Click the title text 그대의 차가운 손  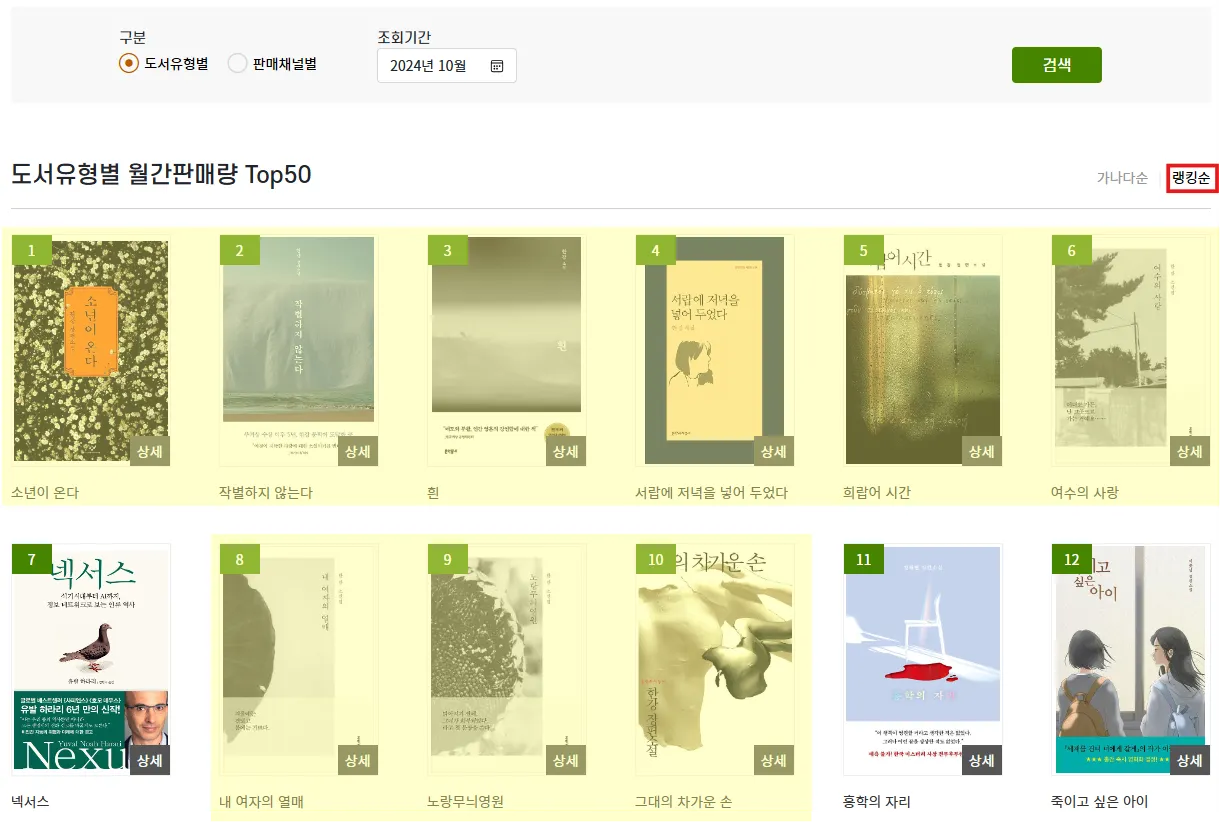(x=684, y=802)
